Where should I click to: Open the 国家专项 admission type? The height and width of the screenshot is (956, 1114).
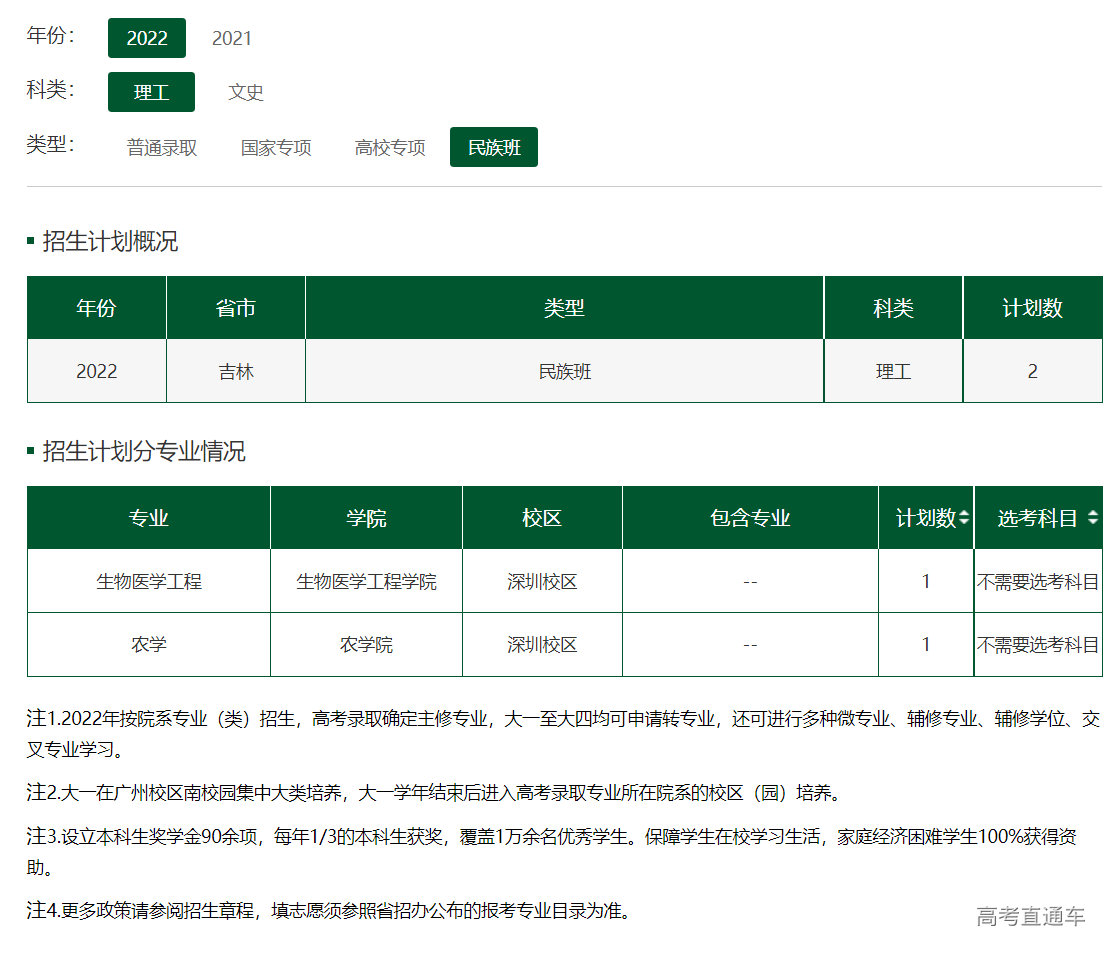tap(276, 147)
